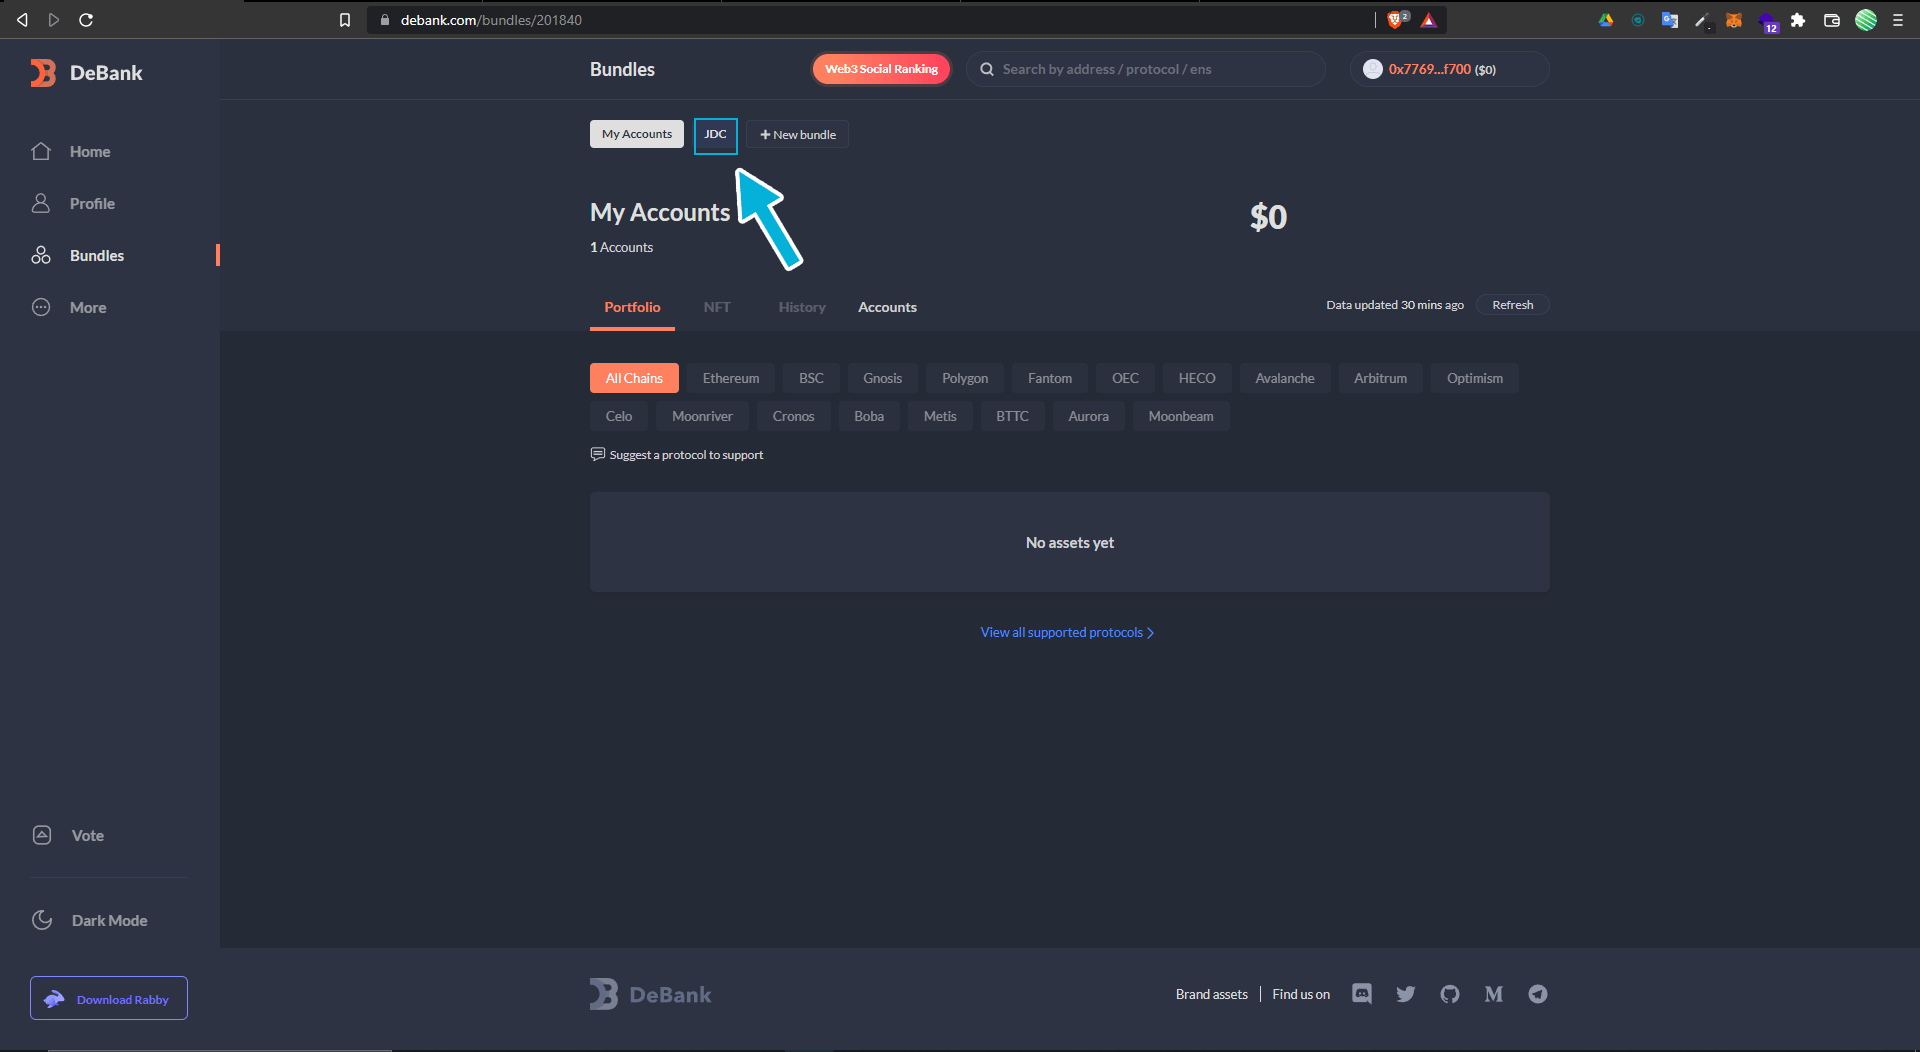This screenshot has width=1920, height=1052.
Task: Open the browser hamburger menu
Action: click(1898, 20)
